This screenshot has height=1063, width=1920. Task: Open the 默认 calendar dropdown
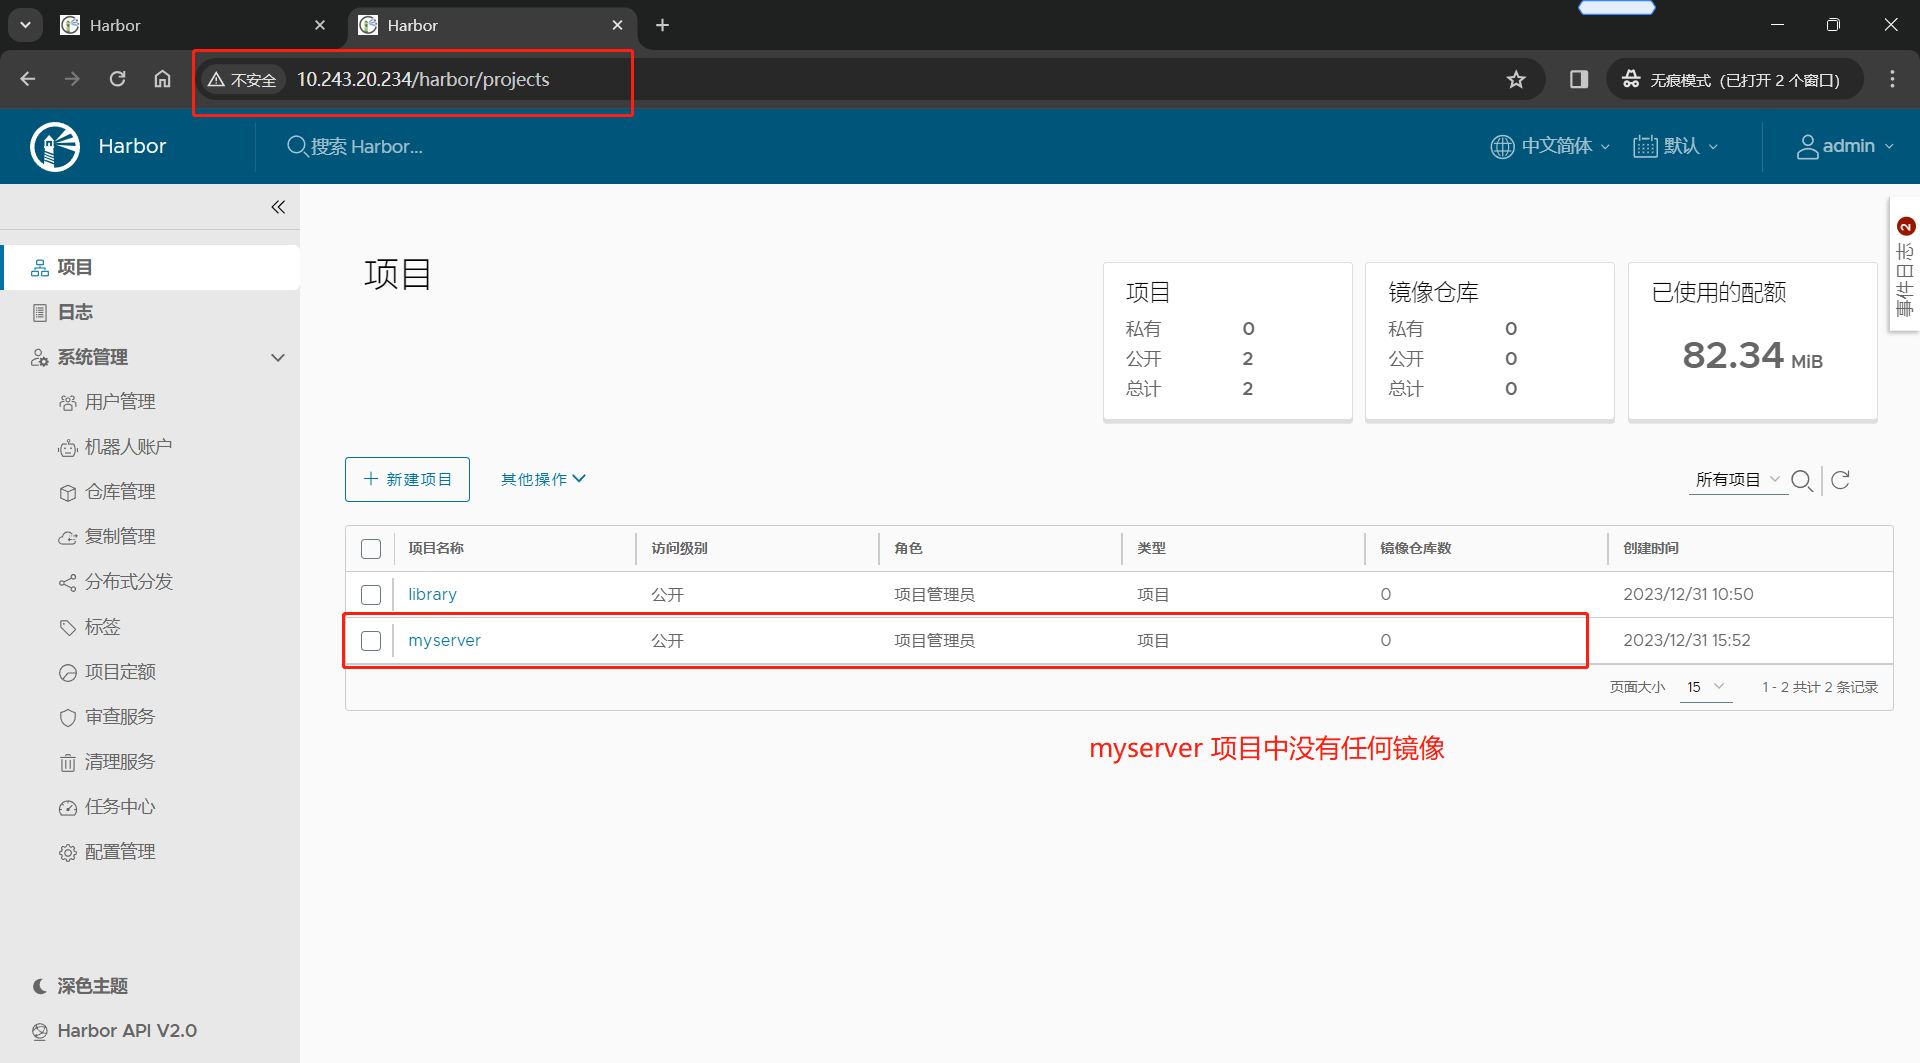1676,146
